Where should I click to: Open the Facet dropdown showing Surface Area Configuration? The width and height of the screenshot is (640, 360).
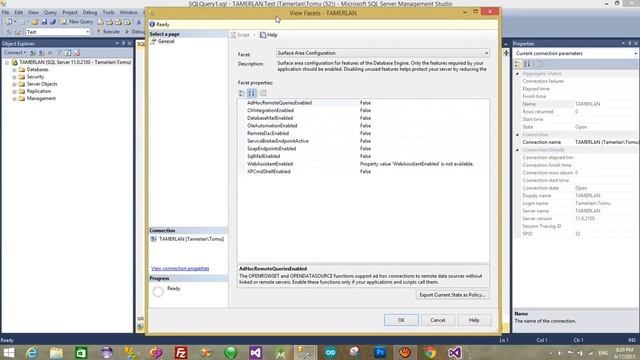pyautogui.click(x=383, y=53)
